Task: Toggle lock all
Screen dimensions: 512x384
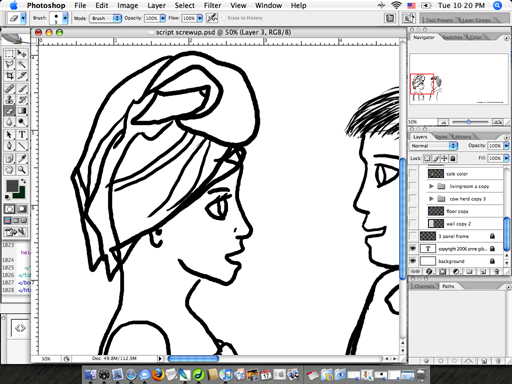Action: point(453,158)
